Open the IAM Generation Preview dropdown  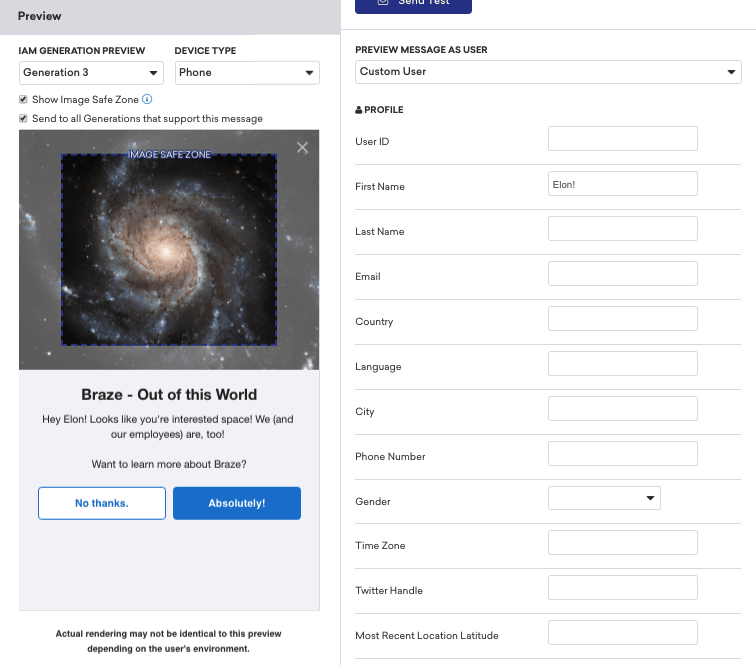(x=91, y=73)
